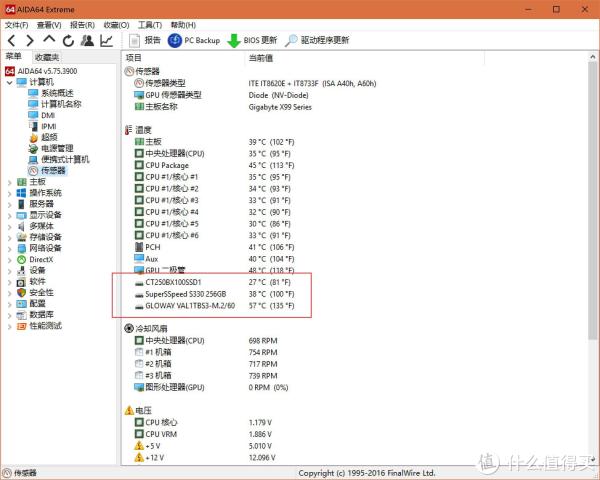Click 传感器 status bar entry
The height and width of the screenshot is (480, 600).
point(20,473)
